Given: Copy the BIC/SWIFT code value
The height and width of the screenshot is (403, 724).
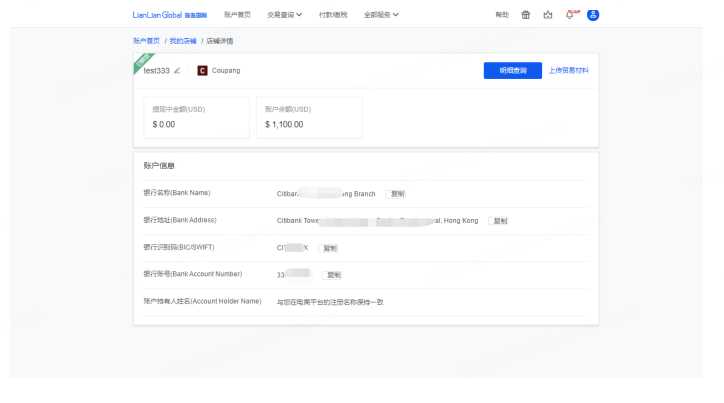Looking at the screenshot, I should 330,248.
